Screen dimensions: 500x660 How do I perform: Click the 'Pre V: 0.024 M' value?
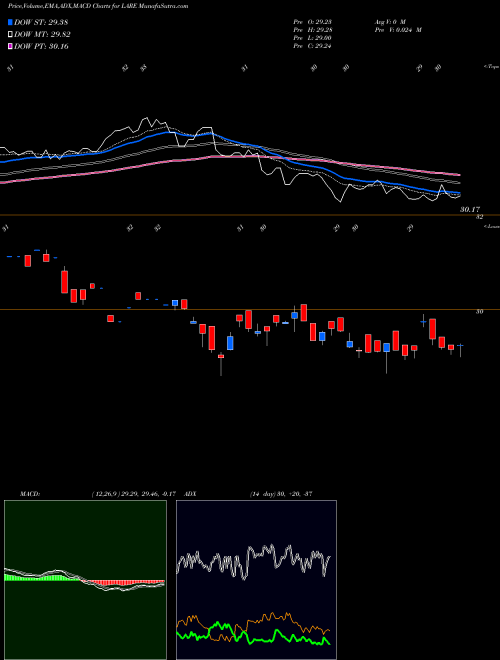[x=398, y=30]
